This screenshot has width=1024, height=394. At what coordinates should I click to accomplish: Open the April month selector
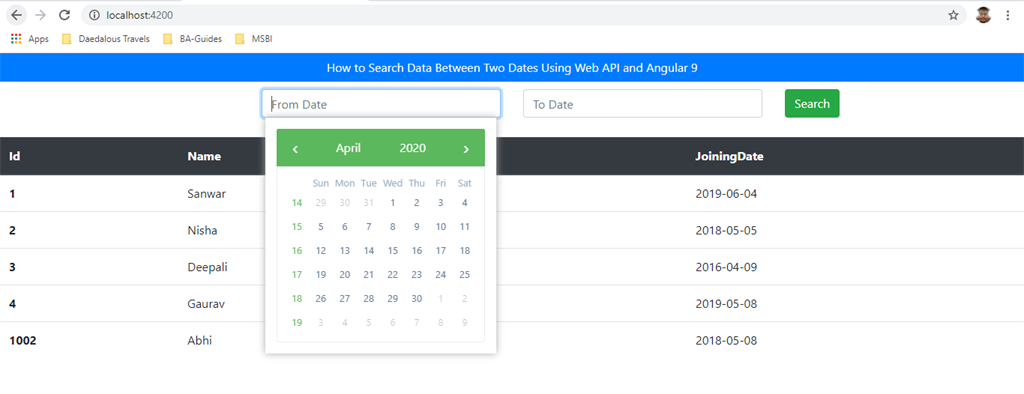(348, 148)
